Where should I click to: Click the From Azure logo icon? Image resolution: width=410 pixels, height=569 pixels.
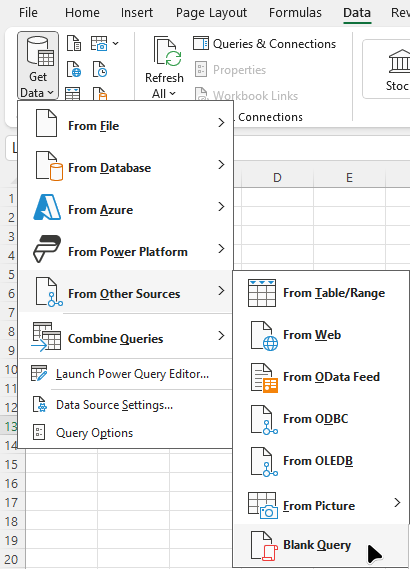47,207
